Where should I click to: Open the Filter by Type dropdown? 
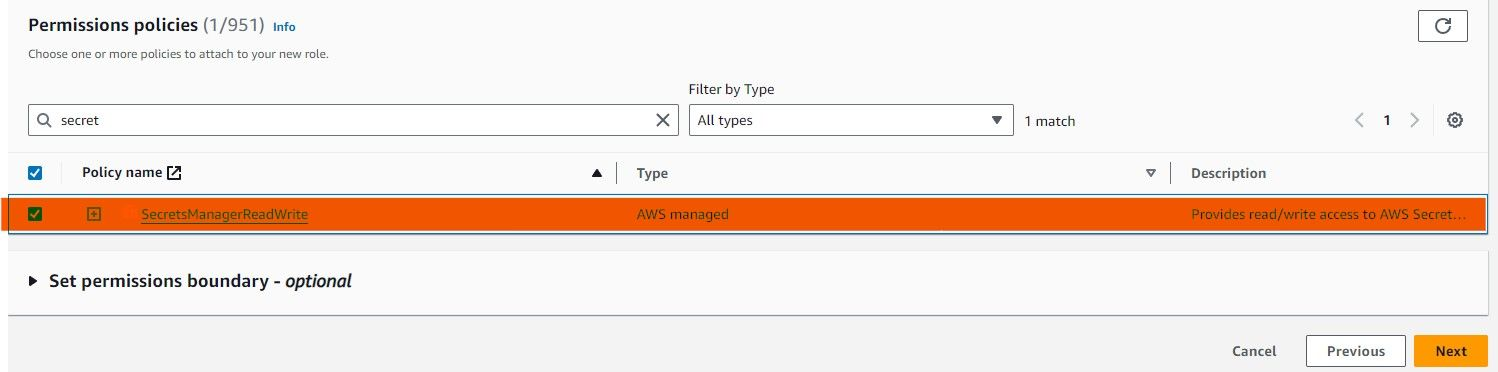tap(851, 120)
